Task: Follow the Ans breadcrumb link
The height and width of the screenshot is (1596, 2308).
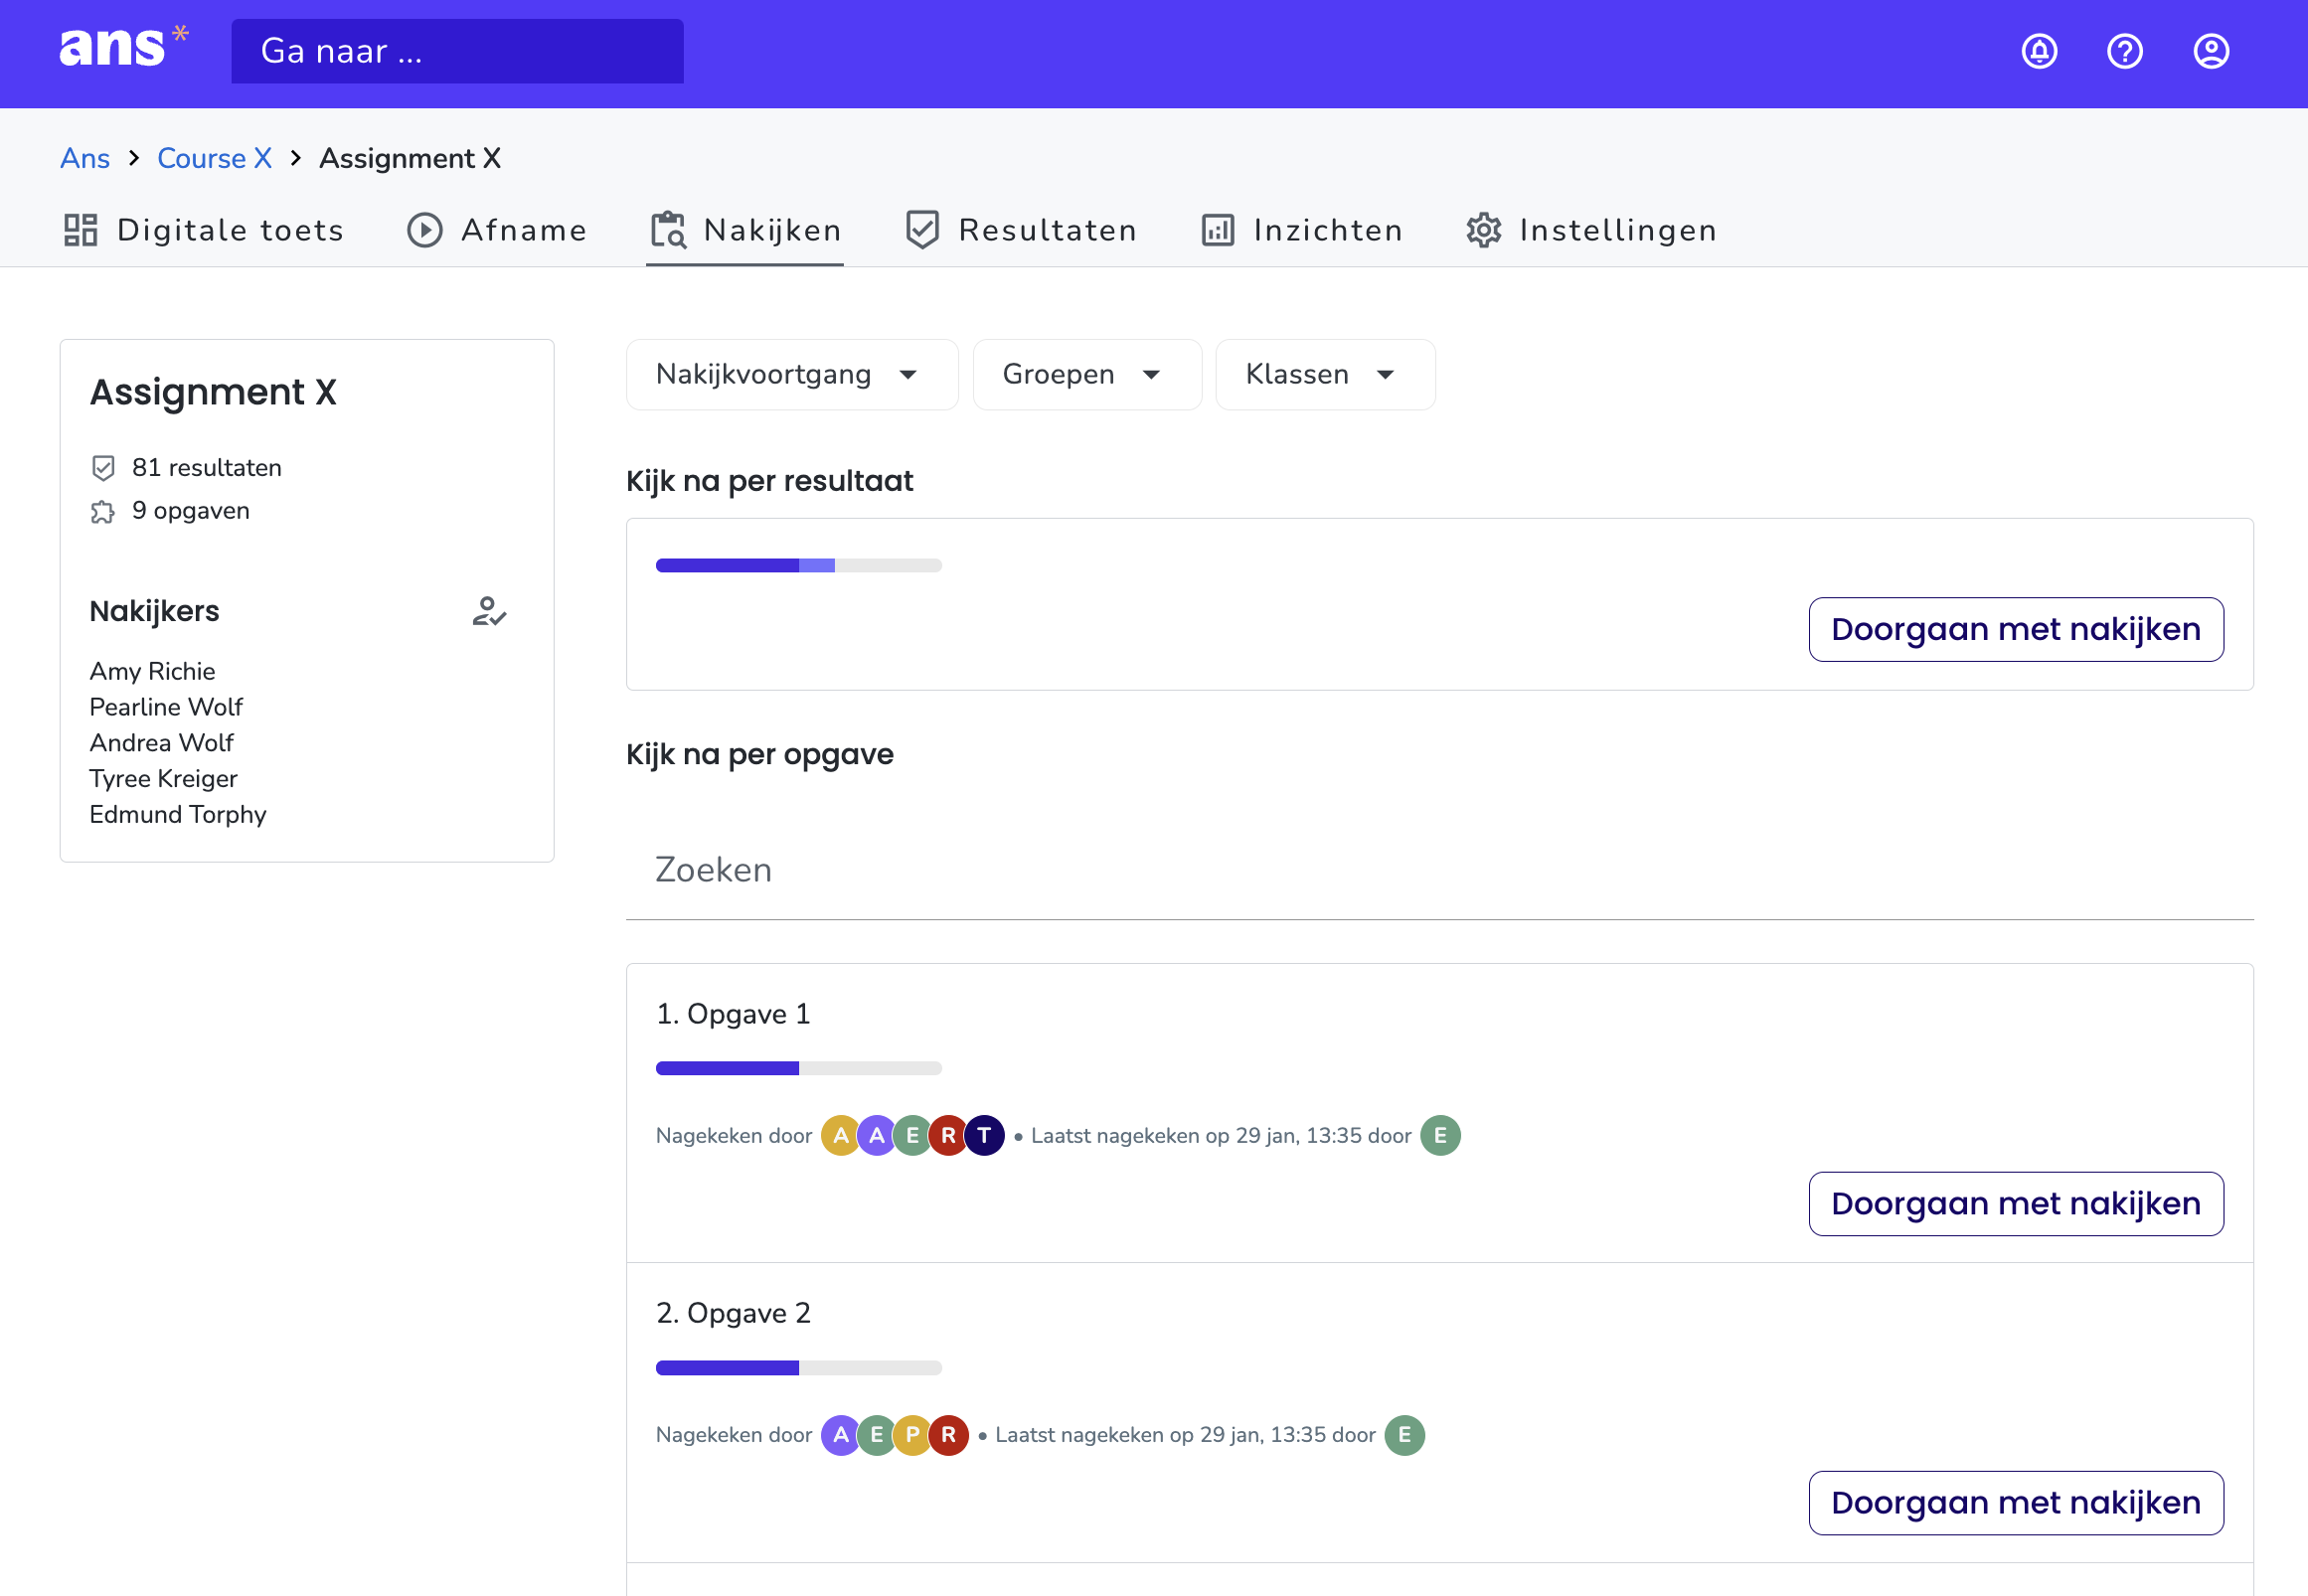Action: pos(85,158)
